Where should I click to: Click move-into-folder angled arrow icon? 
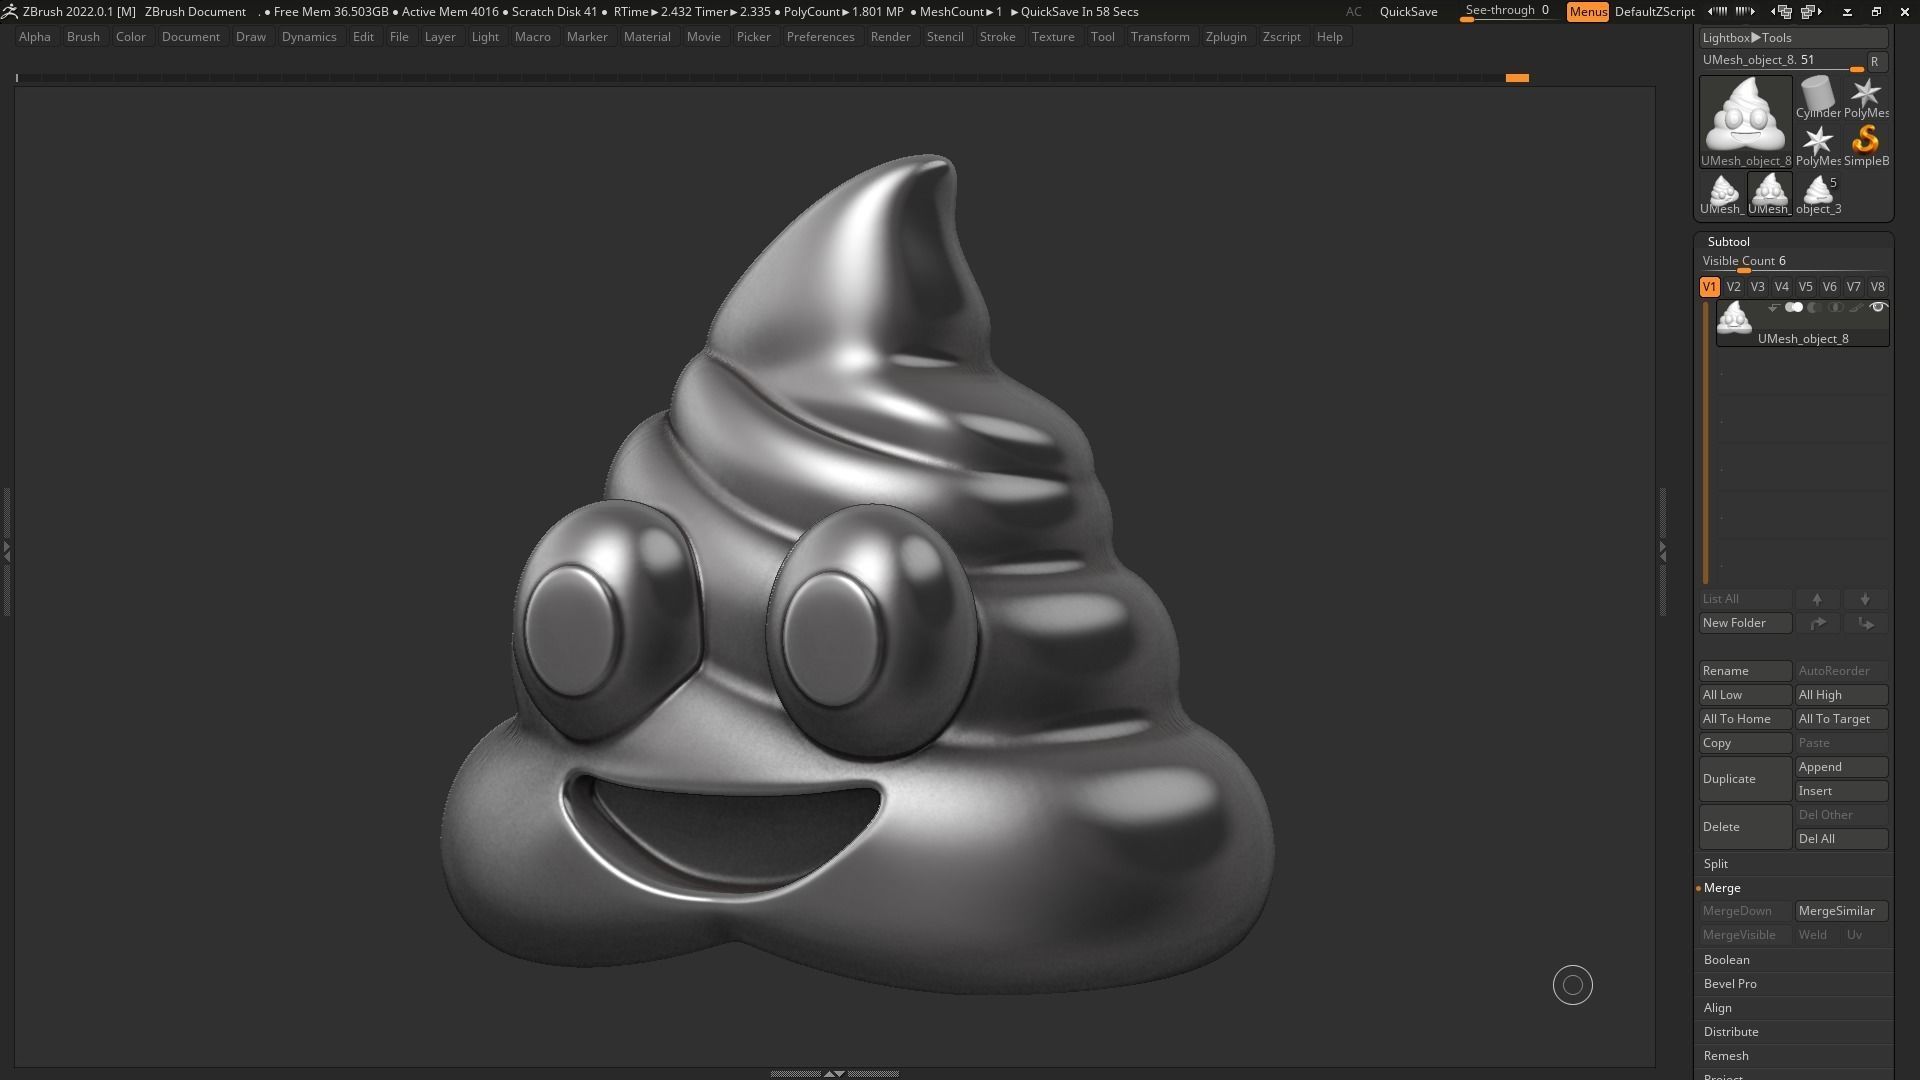pos(1865,623)
